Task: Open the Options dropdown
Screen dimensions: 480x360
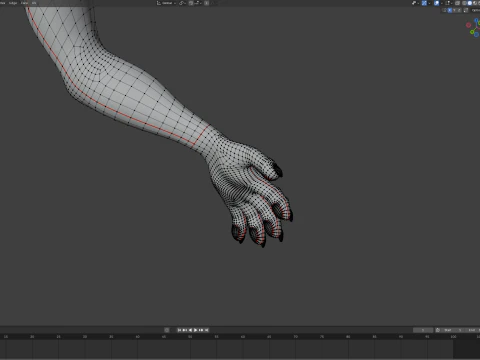Action: (x=476, y=10)
